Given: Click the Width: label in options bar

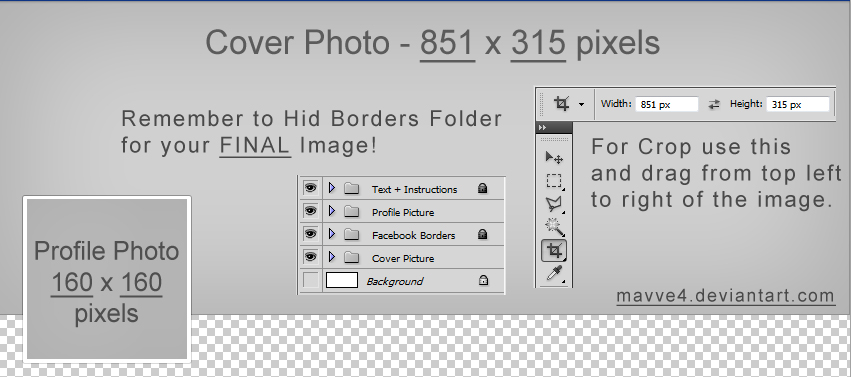Looking at the screenshot, I should coord(617,104).
